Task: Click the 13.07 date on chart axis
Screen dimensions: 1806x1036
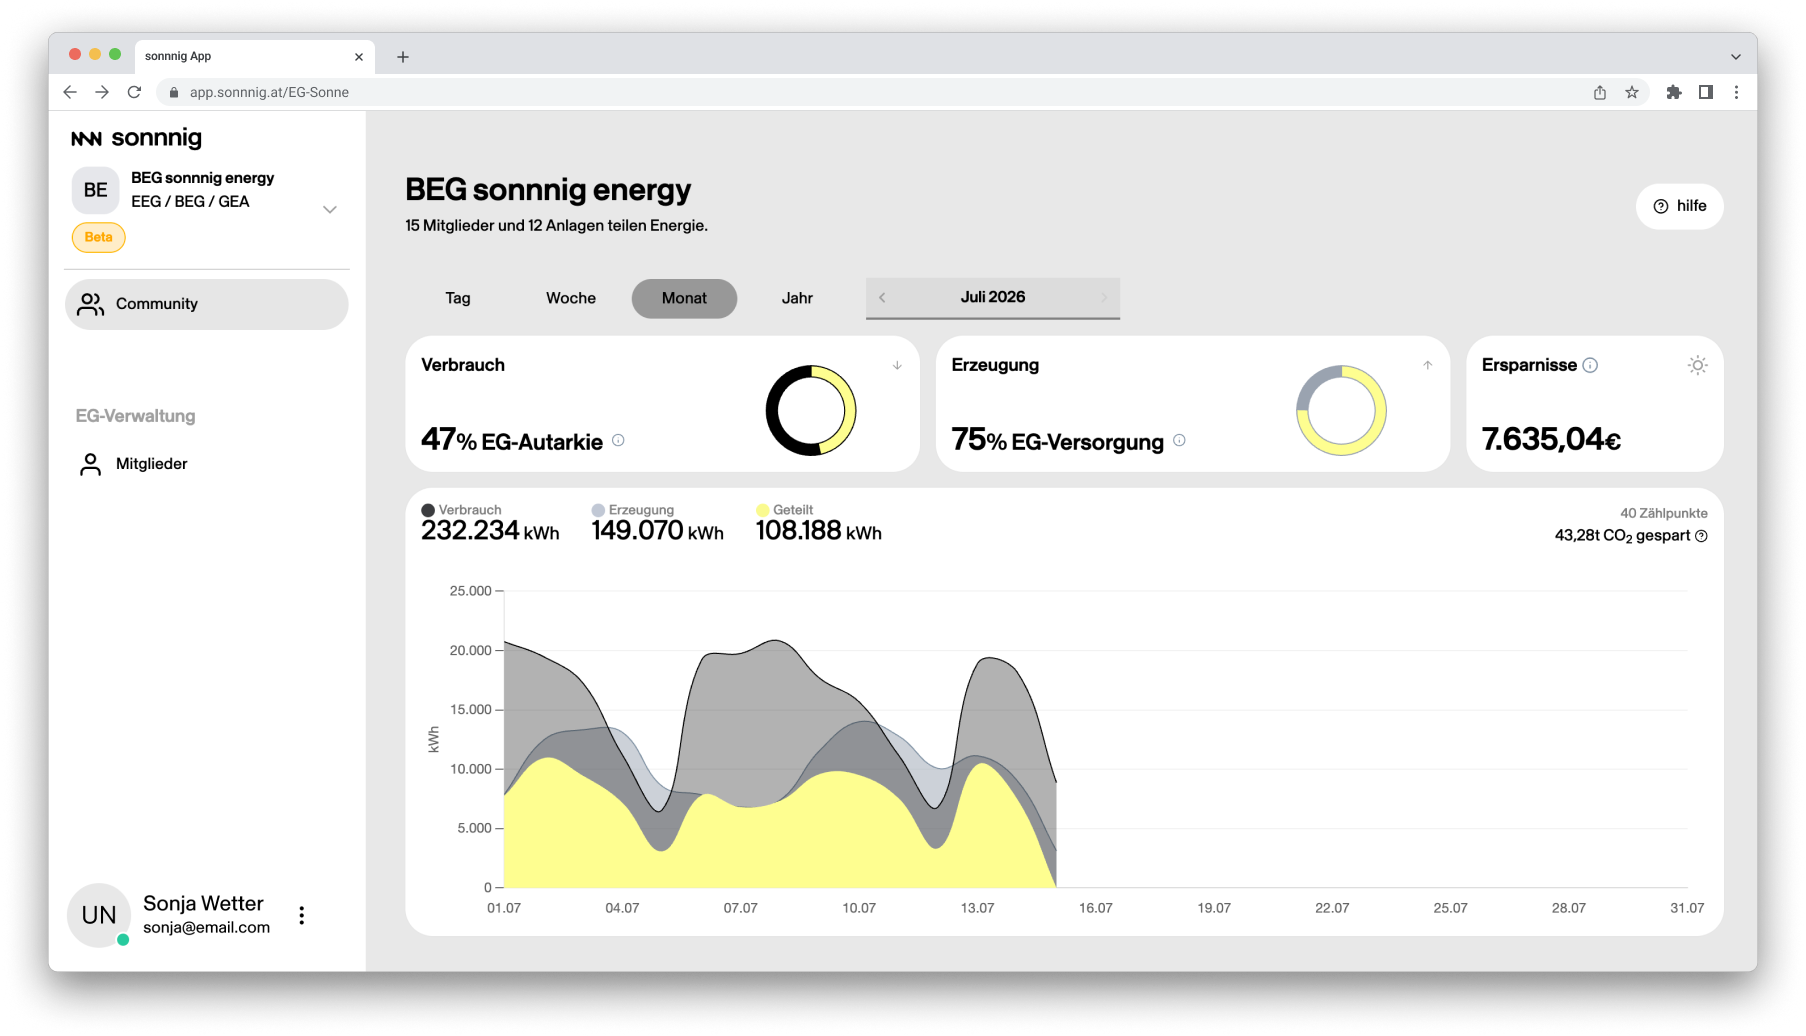Action: coord(977,908)
